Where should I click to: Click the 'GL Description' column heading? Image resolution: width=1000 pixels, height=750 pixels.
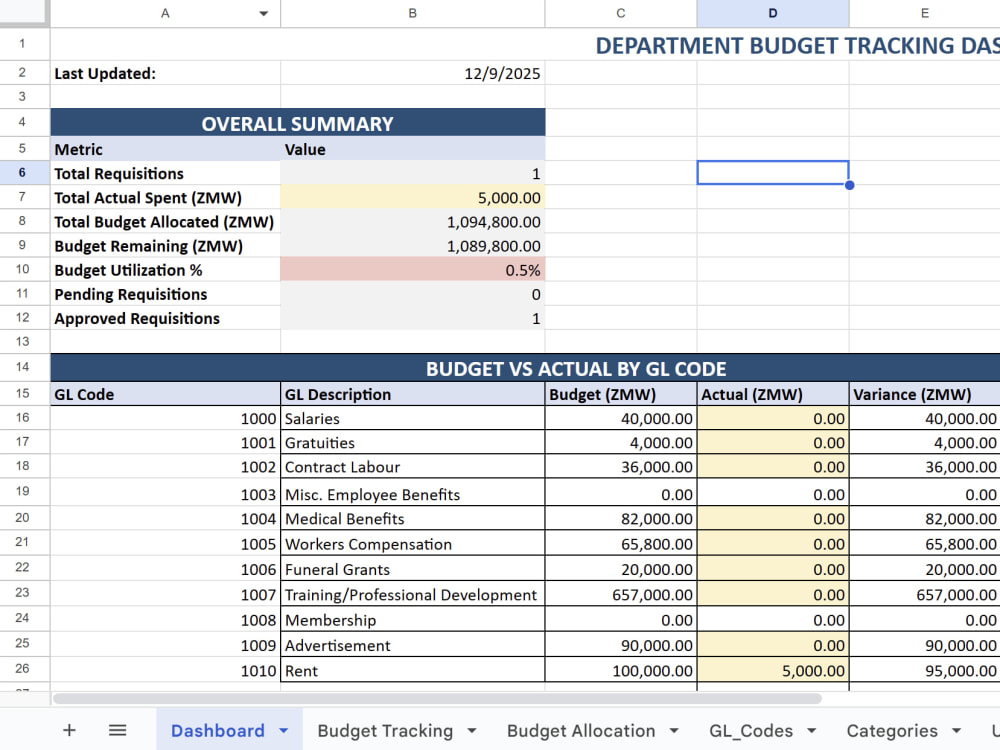tap(413, 394)
